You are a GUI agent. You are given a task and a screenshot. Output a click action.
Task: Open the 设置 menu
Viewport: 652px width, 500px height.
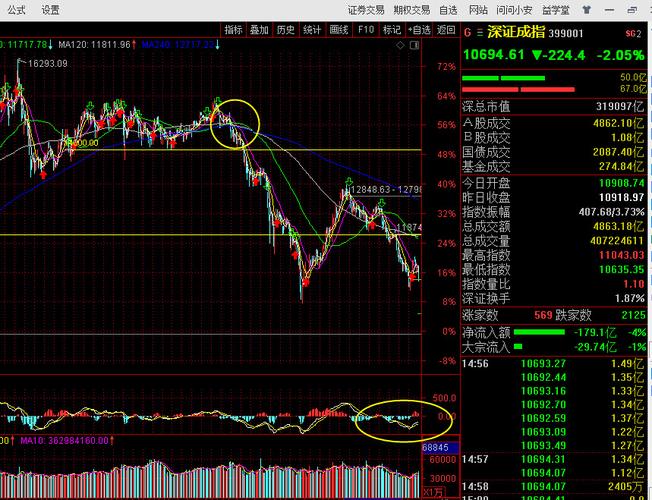(x=50, y=10)
